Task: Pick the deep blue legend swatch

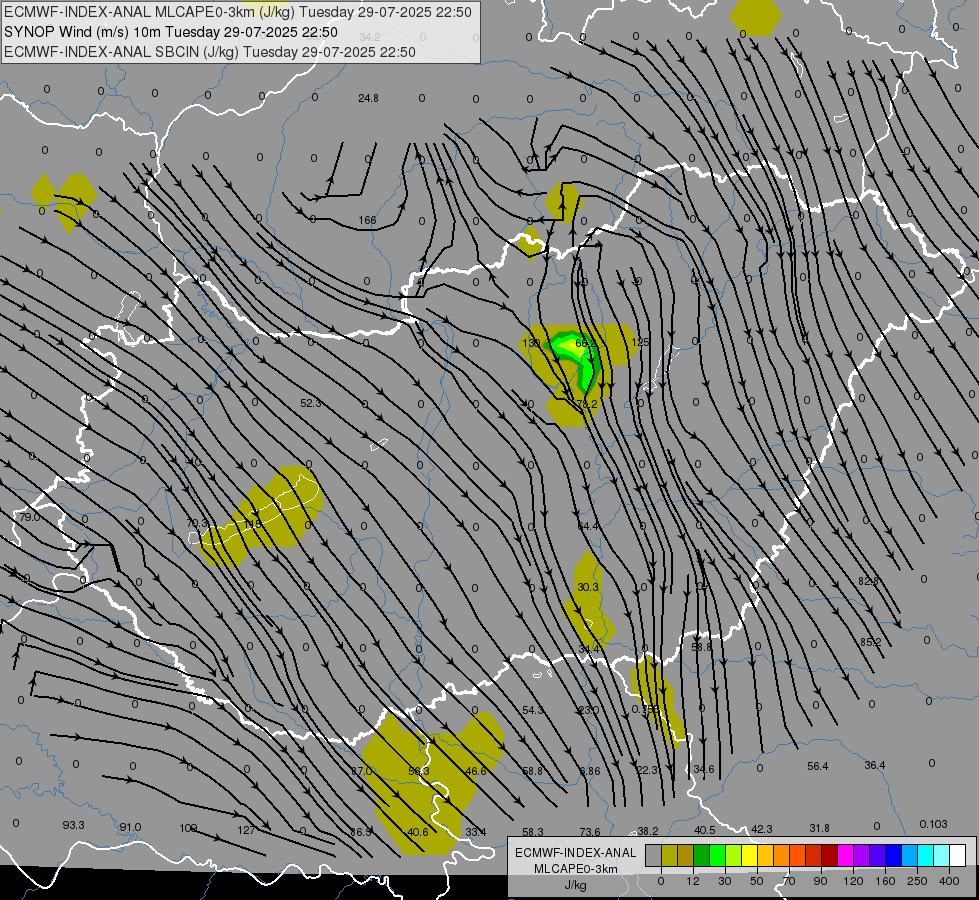Action: click(893, 855)
